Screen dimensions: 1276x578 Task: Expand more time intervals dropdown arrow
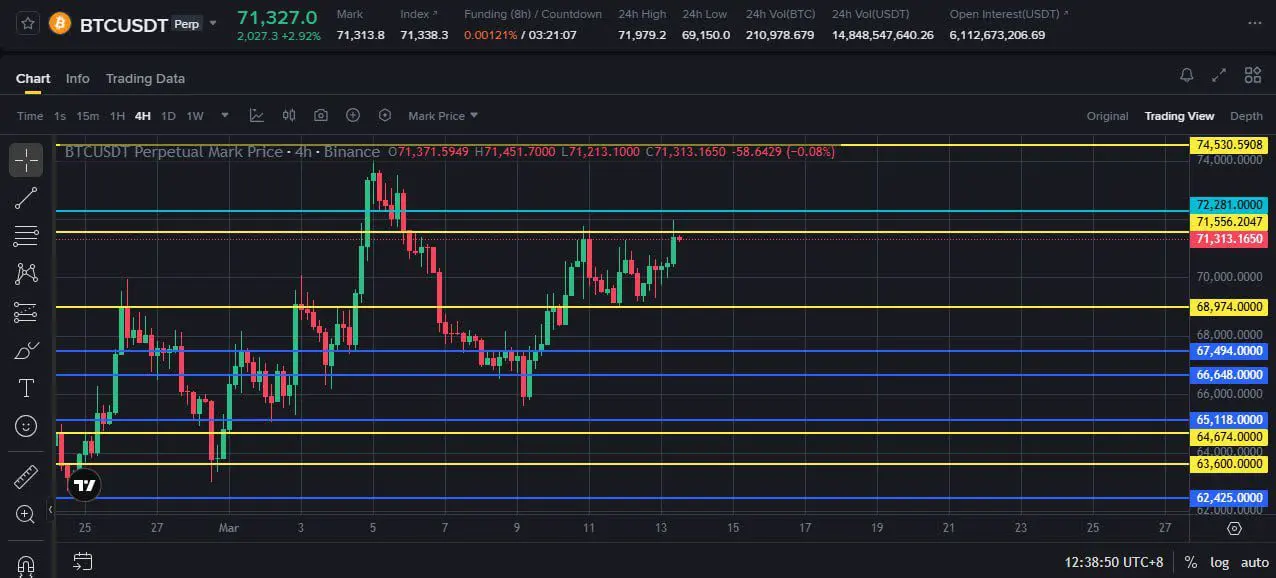pos(225,116)
